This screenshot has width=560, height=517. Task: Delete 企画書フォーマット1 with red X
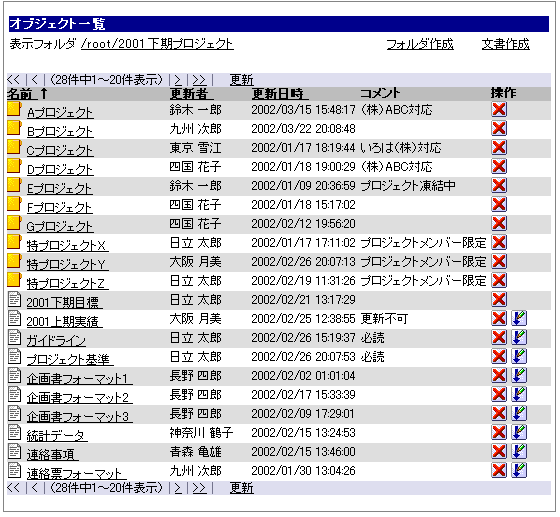499,376
